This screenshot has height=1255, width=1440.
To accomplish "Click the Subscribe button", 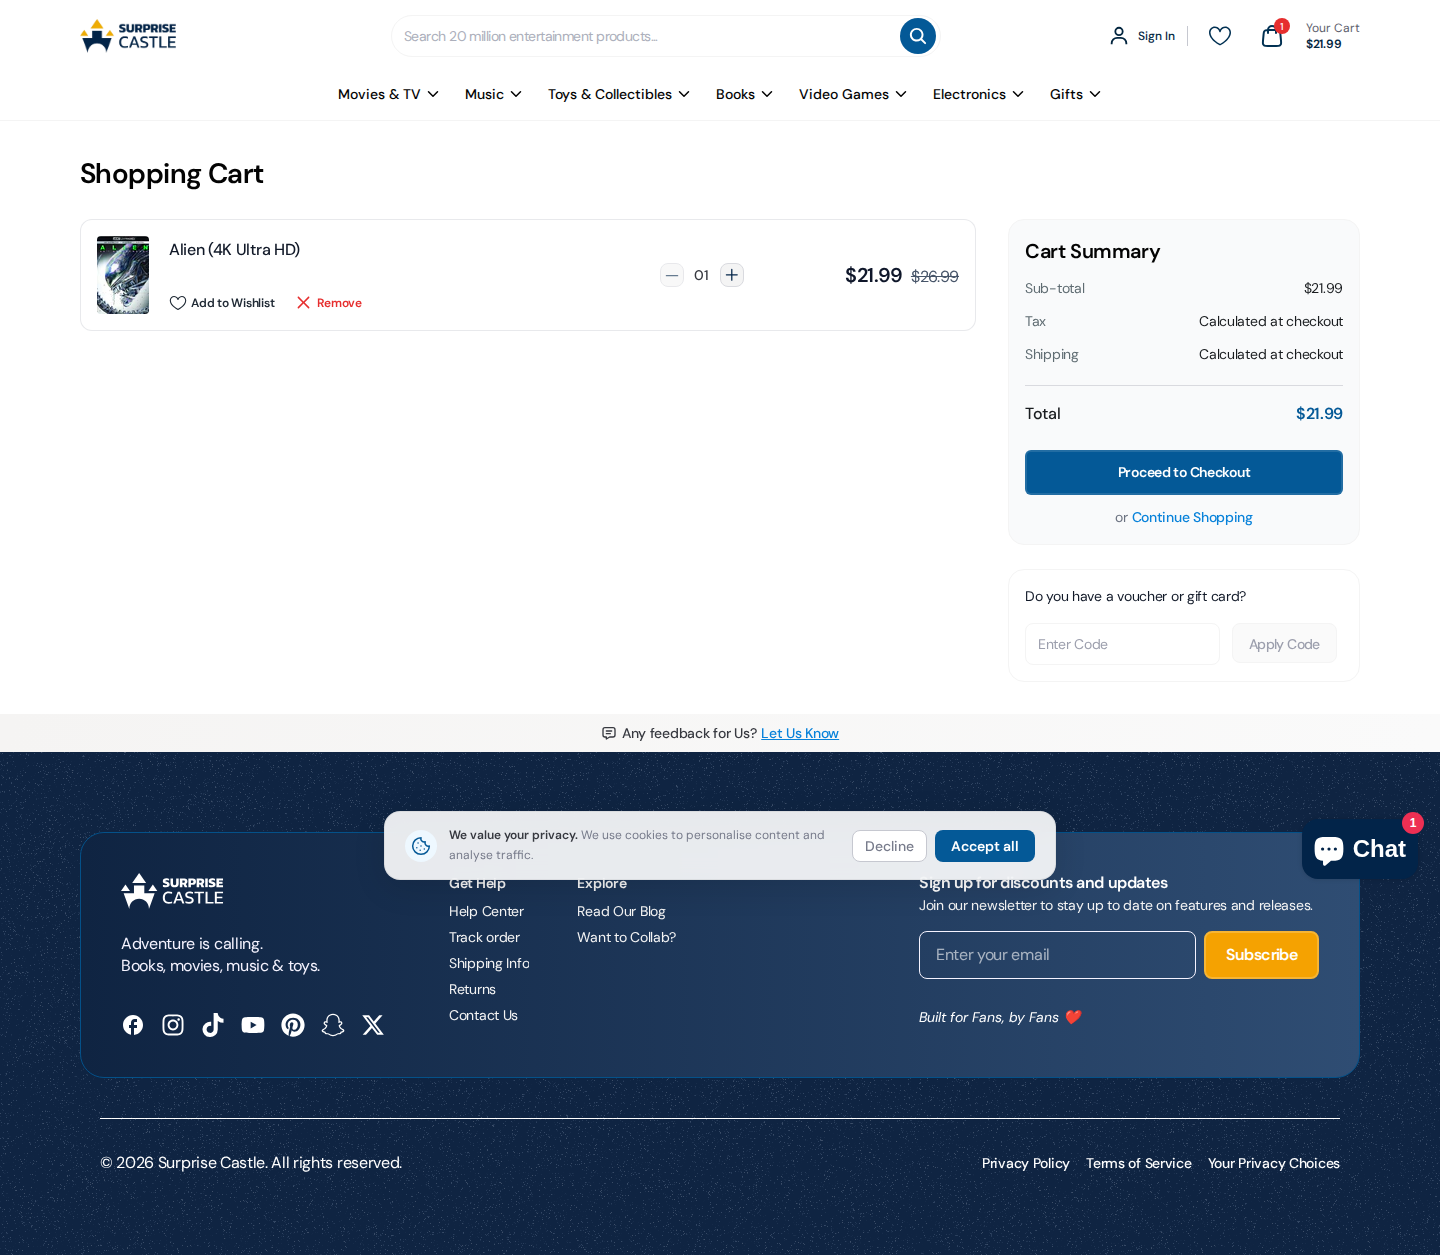I will (1261, 955).
